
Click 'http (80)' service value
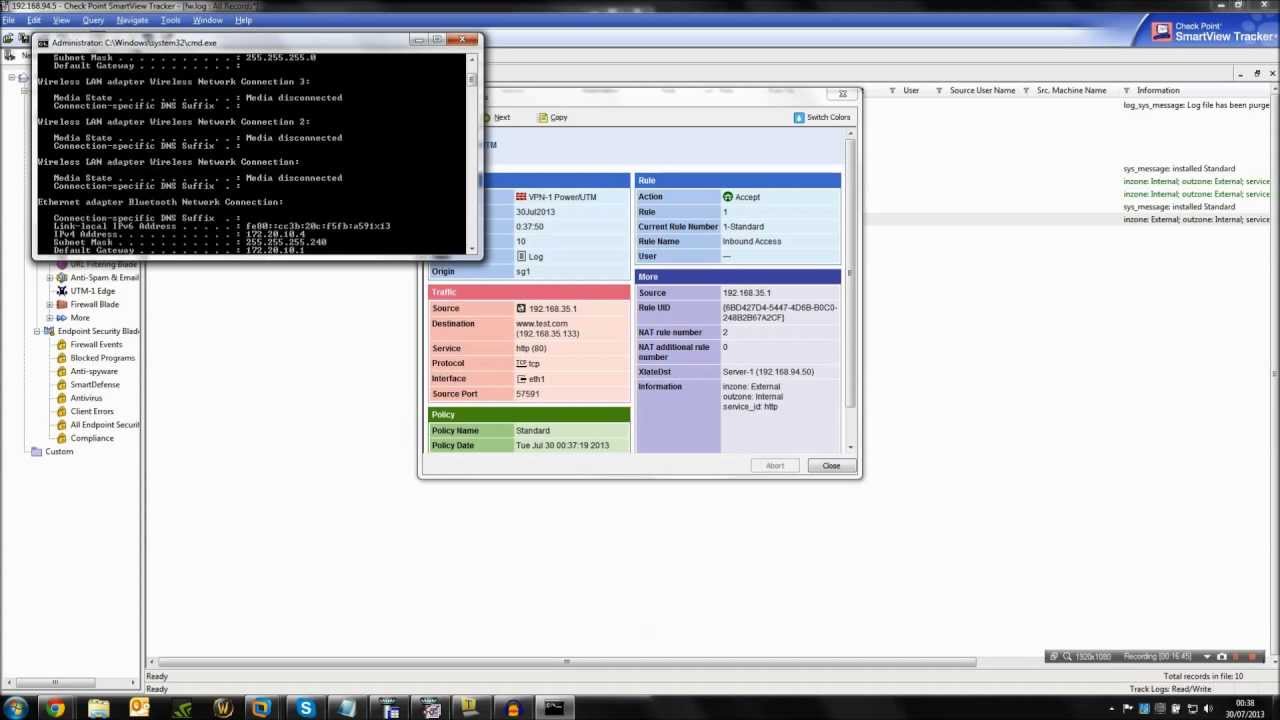point(531,348)
